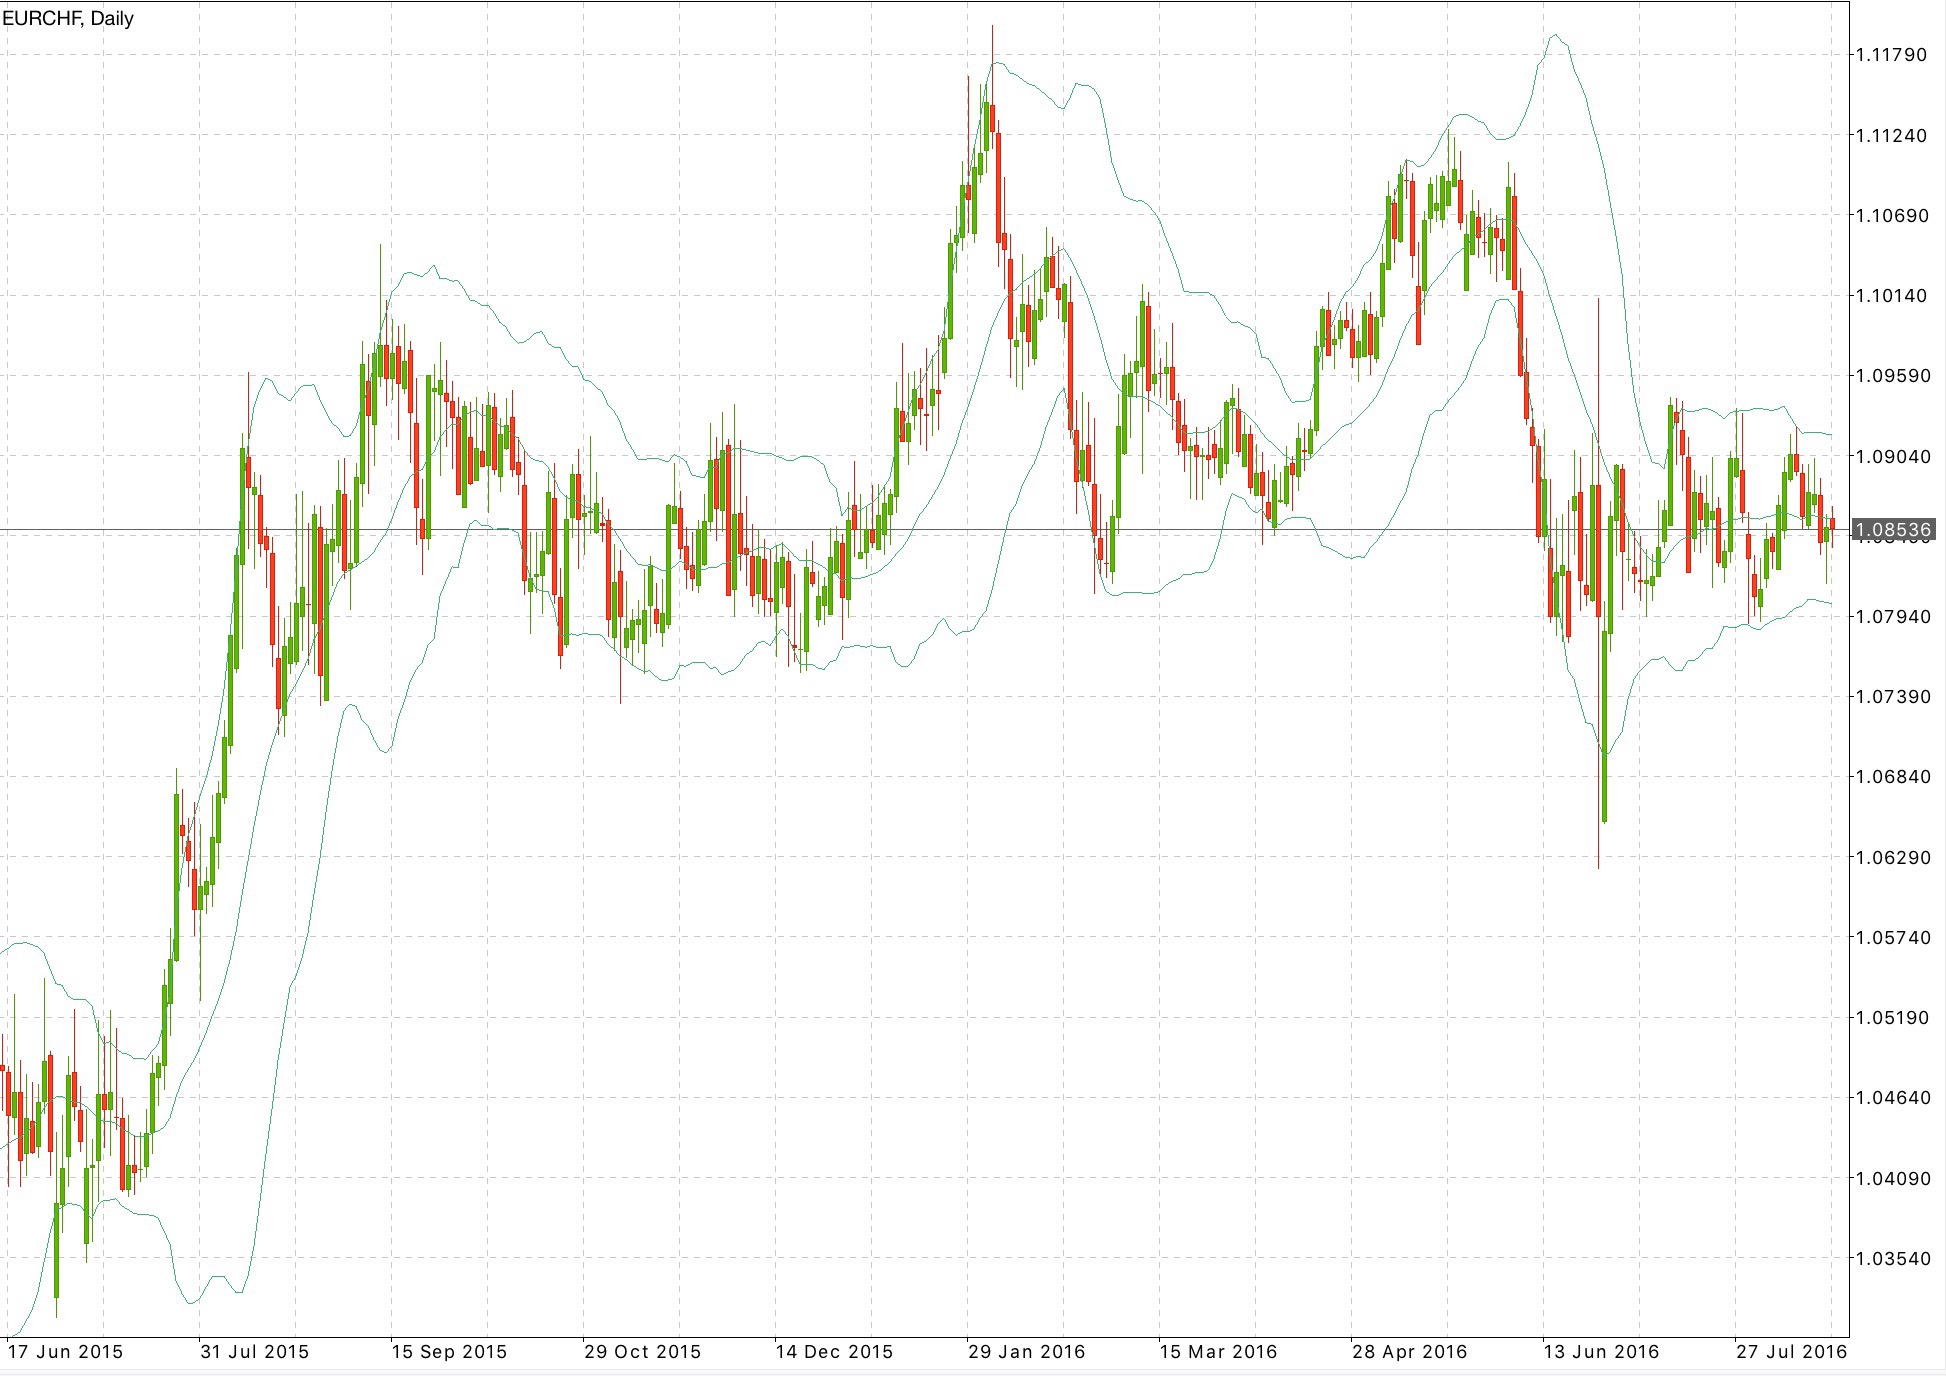Viewport: 1946px width, 1376px height.
Task: Select the current price tag 1.08536
Action: click(1894, 529)
